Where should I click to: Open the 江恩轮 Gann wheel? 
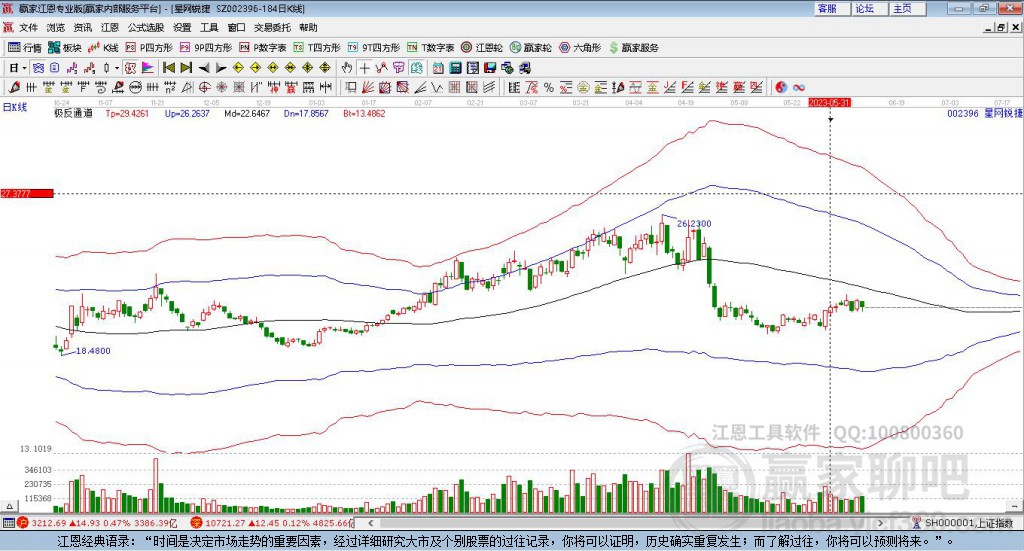point(482,48)
